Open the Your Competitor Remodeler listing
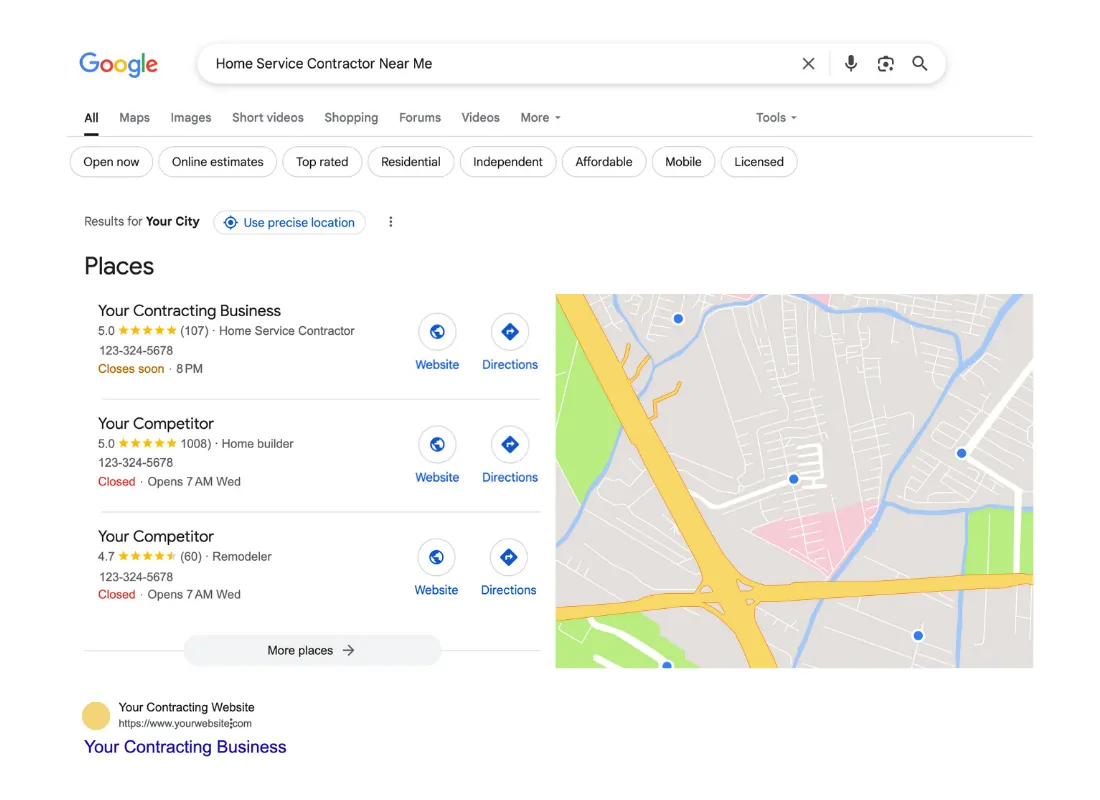 (156, 537)
